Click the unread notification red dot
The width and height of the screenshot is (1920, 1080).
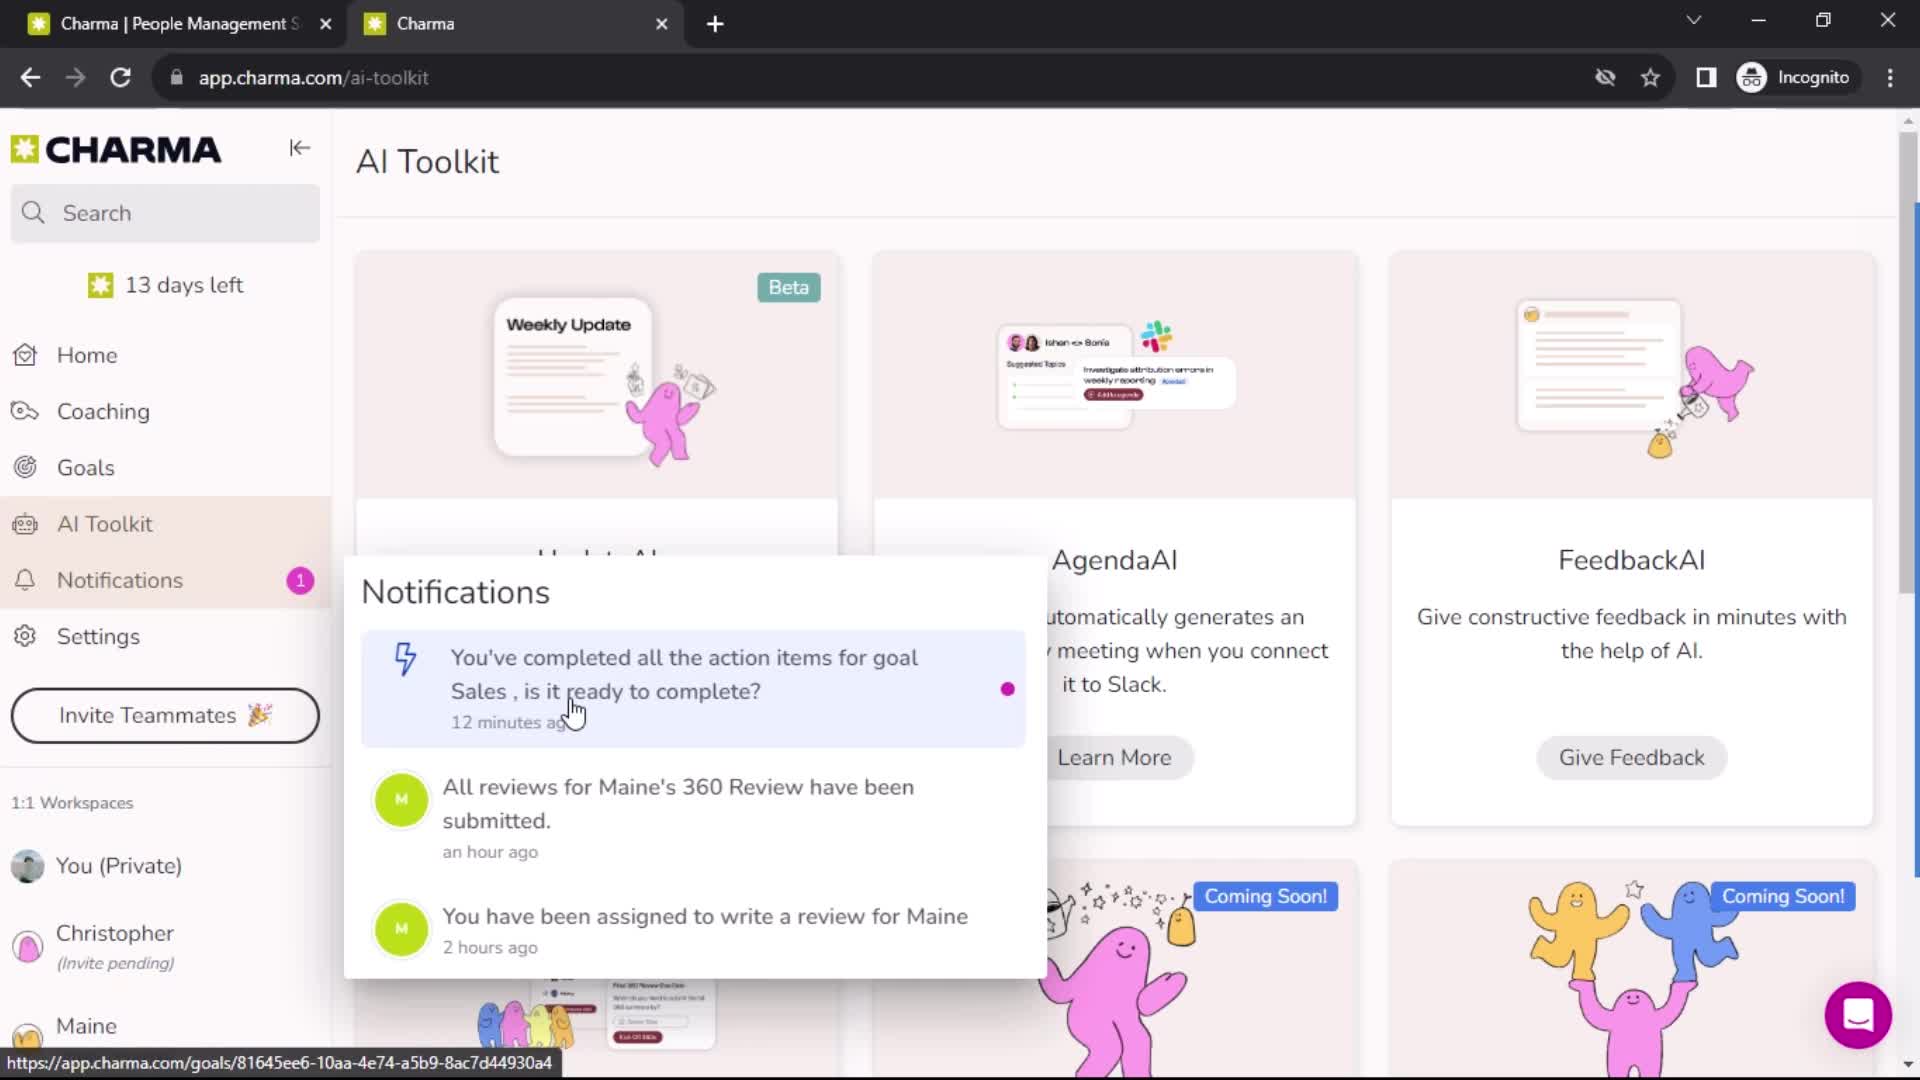tap(1007, 688)
